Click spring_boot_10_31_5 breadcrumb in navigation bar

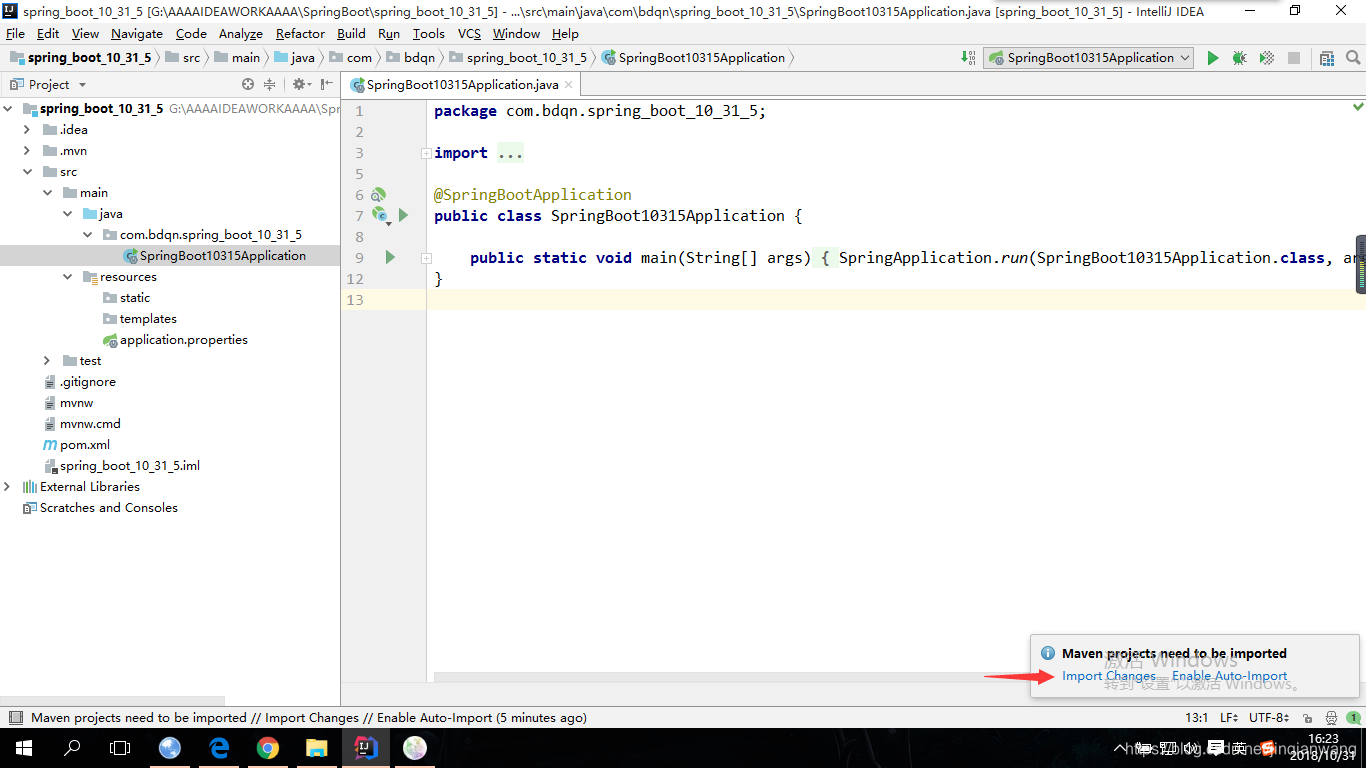pyautogui.click(x=518, y=58)
